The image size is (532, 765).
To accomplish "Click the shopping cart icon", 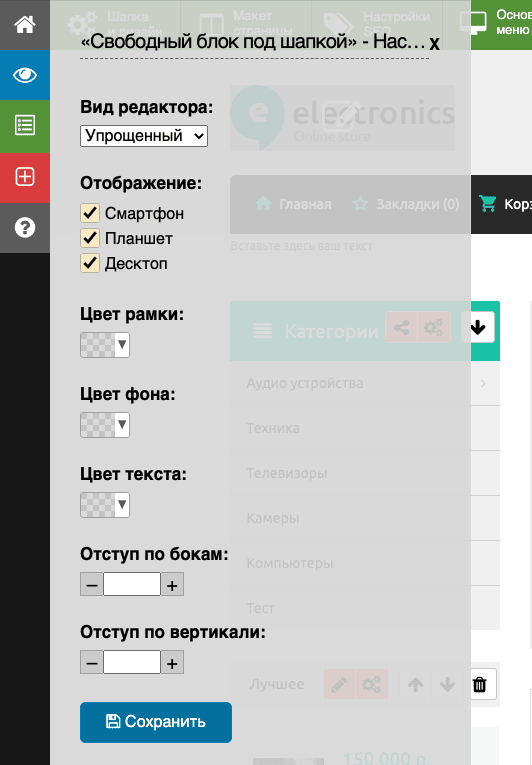I will pos(487,203).
